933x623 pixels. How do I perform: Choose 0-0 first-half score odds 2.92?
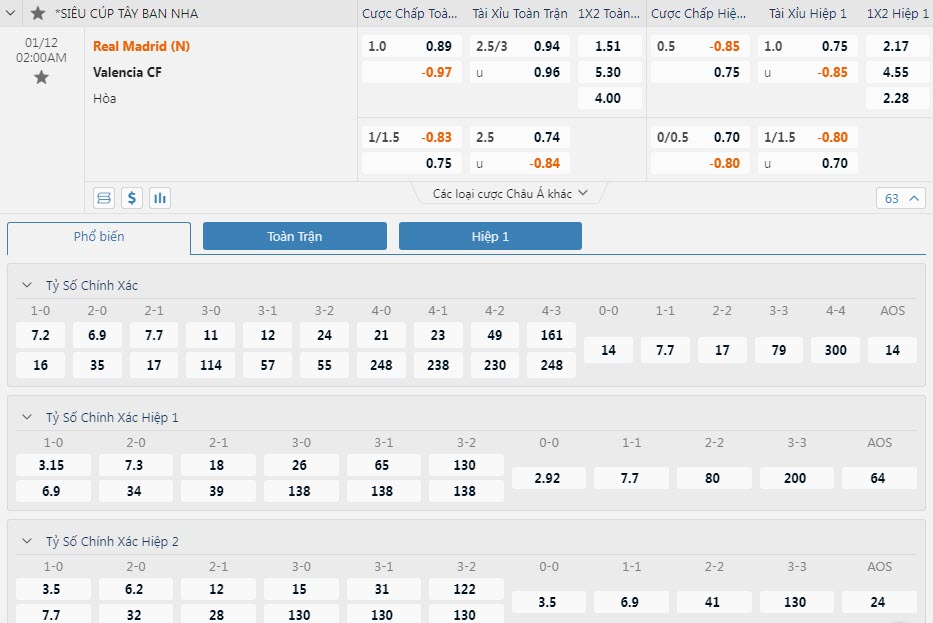(x=547, y=479)
